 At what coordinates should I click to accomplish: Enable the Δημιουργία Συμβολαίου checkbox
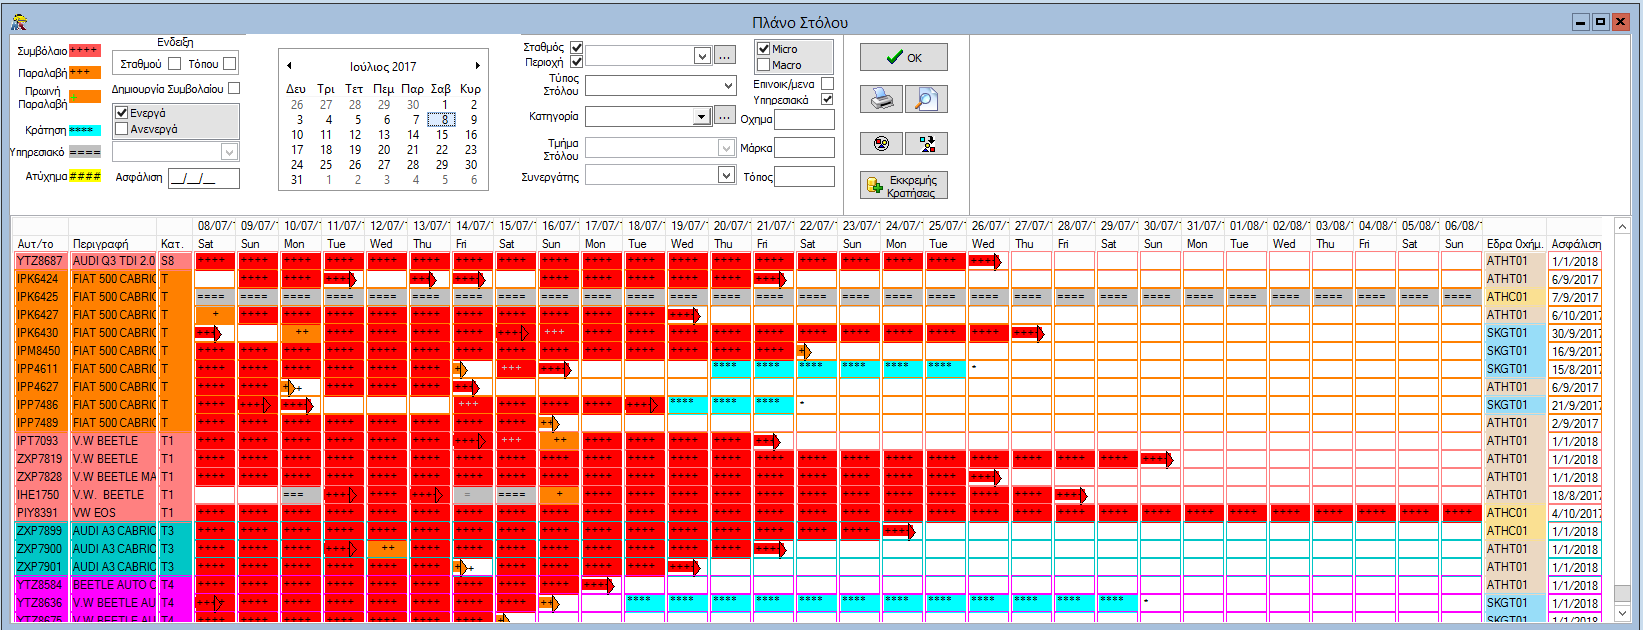point(234,88)
